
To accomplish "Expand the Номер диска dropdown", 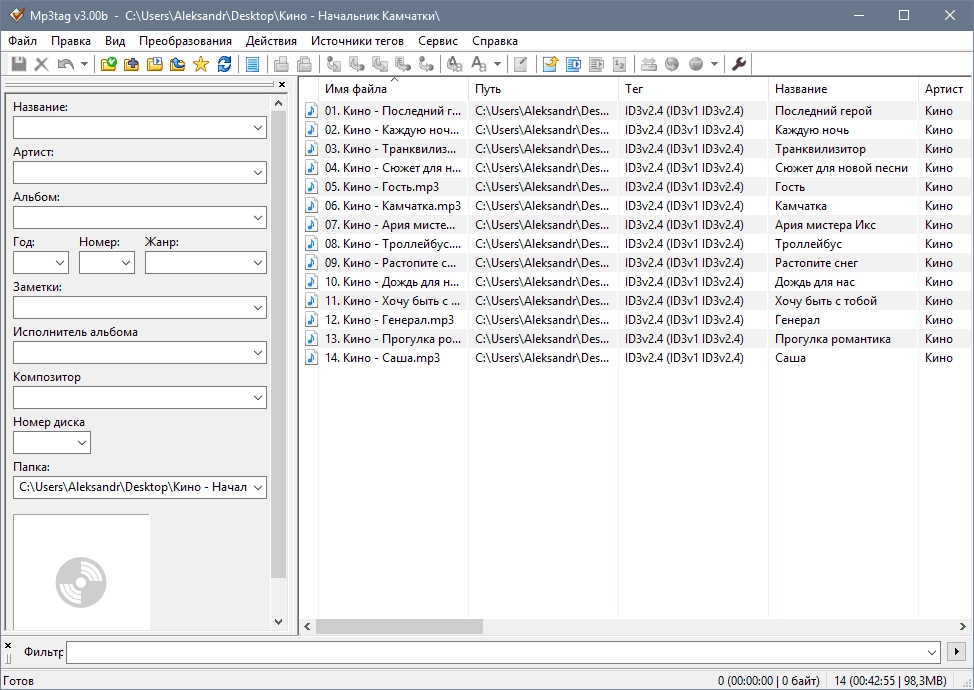I will pos(82,443).
